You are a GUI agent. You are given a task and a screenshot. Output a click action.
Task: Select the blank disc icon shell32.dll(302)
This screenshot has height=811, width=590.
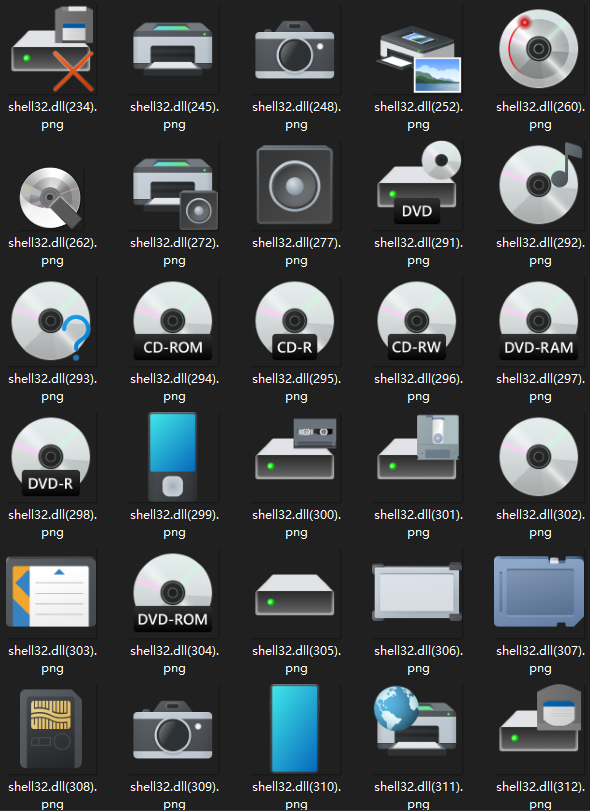539,457
